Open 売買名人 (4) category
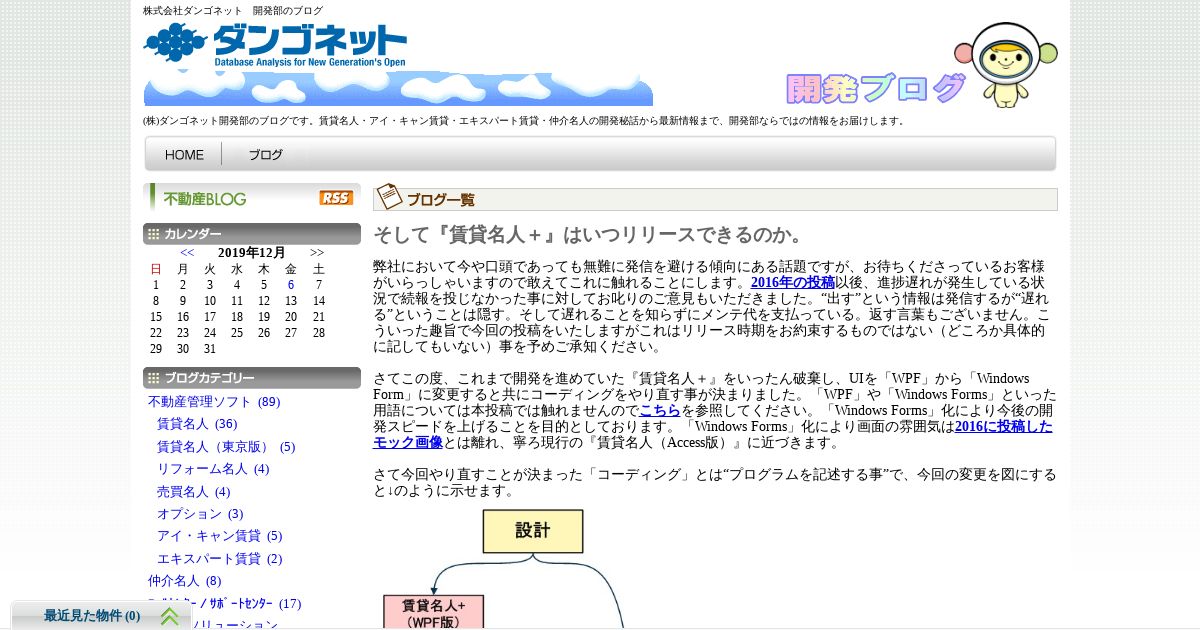1200x630 pixels. (x=194, y=492)
